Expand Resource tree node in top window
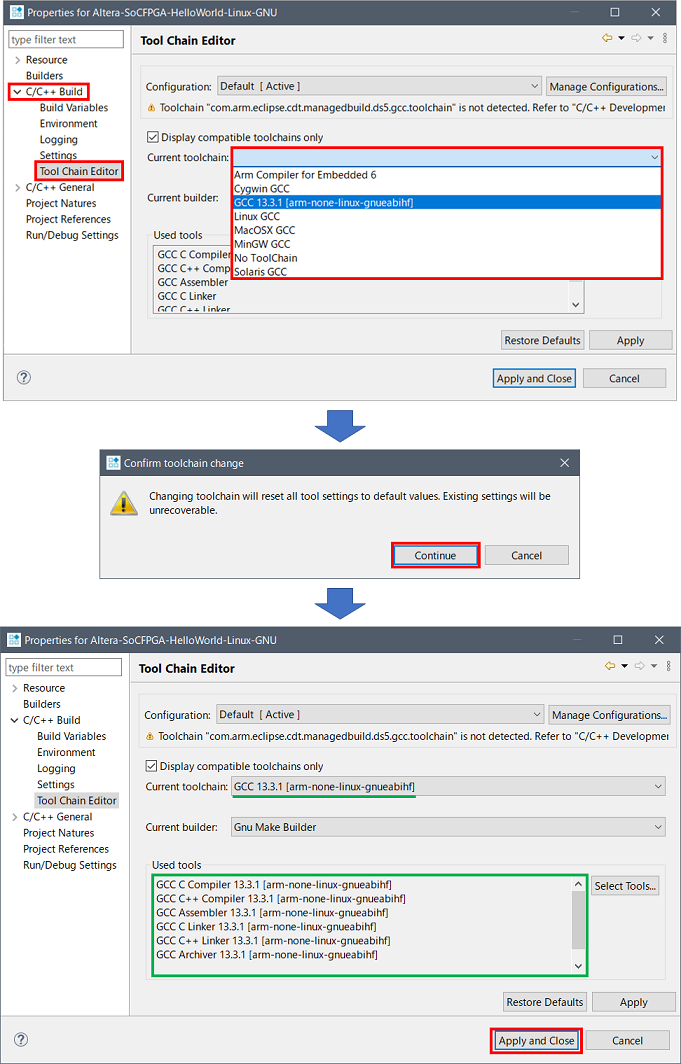This screenshot has width=681, height=1064. [x=17, y=60]
